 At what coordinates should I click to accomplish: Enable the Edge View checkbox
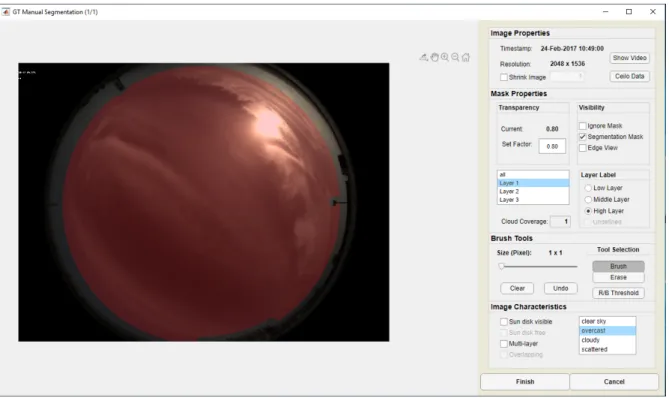click(583, 148)
